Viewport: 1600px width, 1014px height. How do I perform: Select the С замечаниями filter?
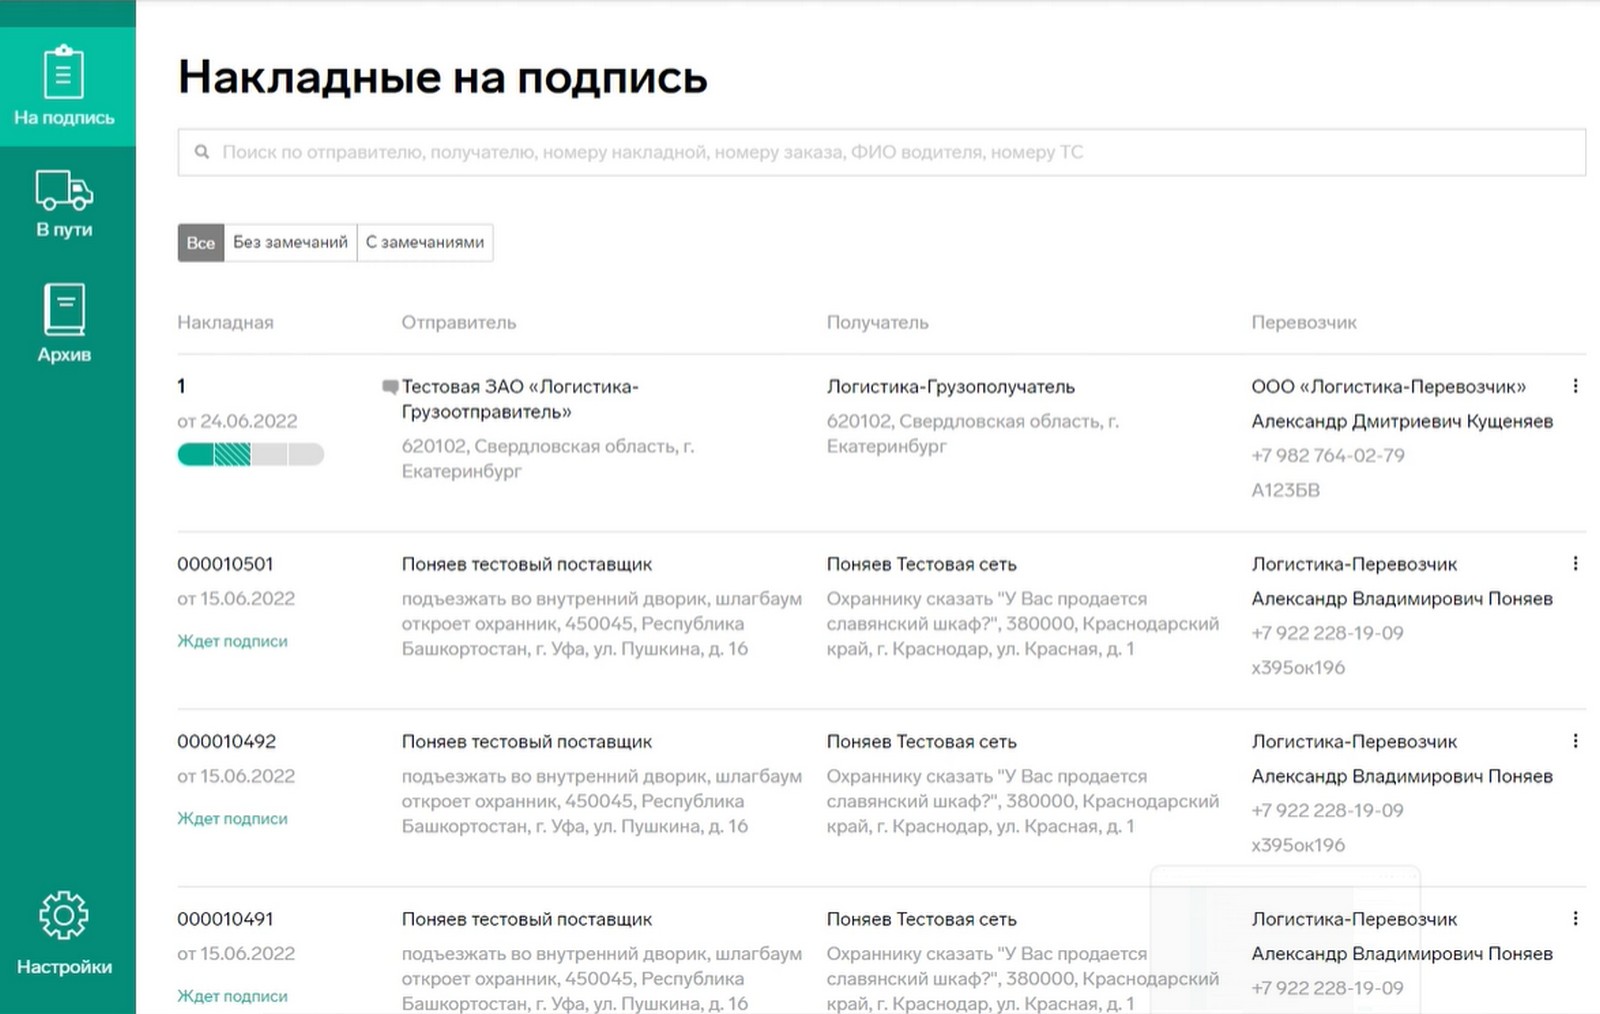tap(424, 242)
